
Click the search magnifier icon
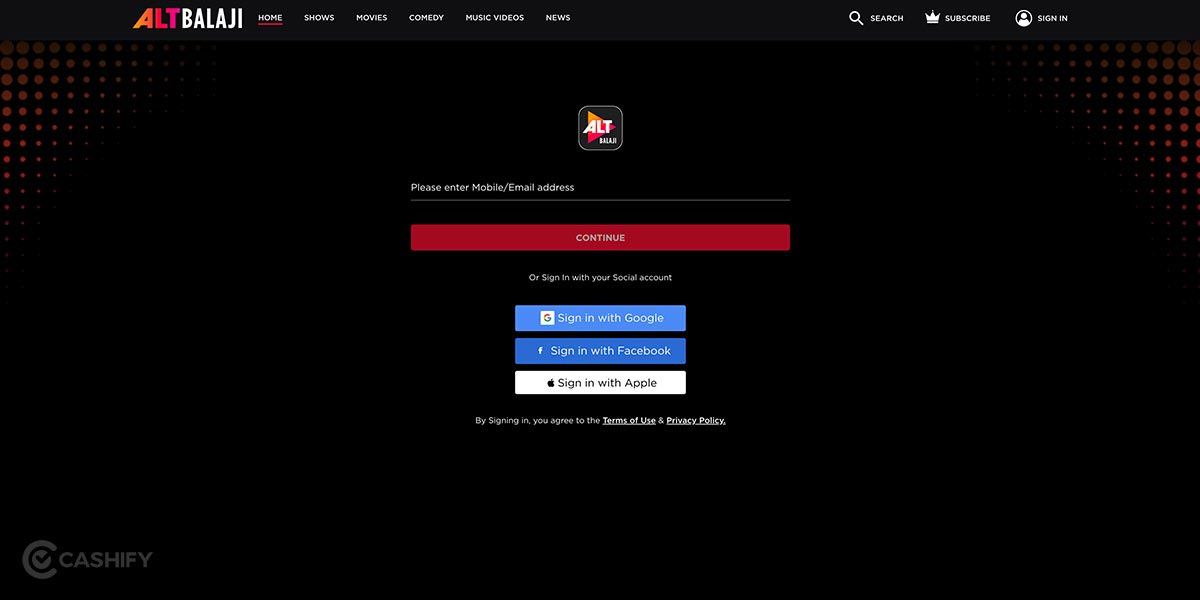(856, 17)
